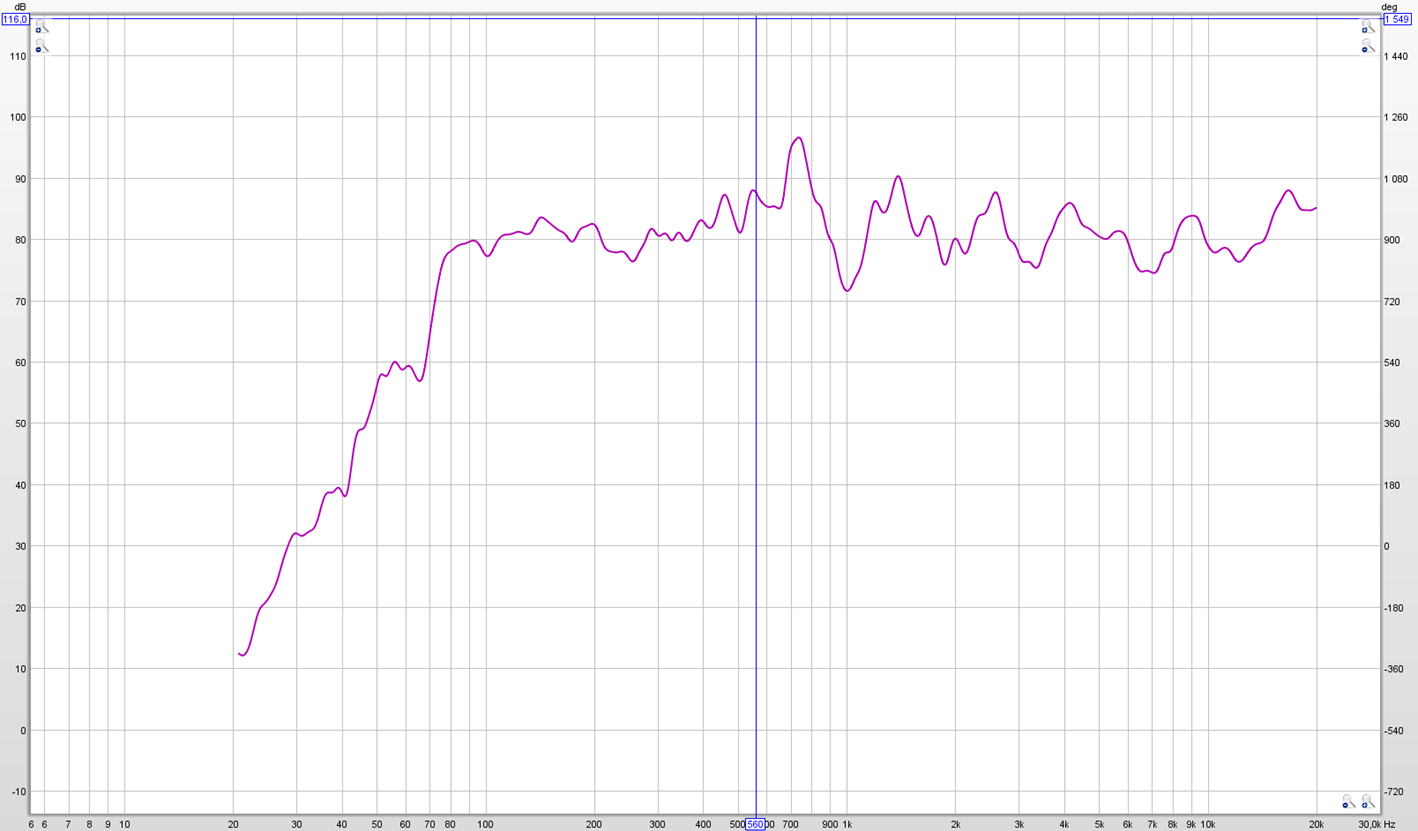Zoom in the frequency axis at bottom right

pyautogui.click(x=1367, y=801)
